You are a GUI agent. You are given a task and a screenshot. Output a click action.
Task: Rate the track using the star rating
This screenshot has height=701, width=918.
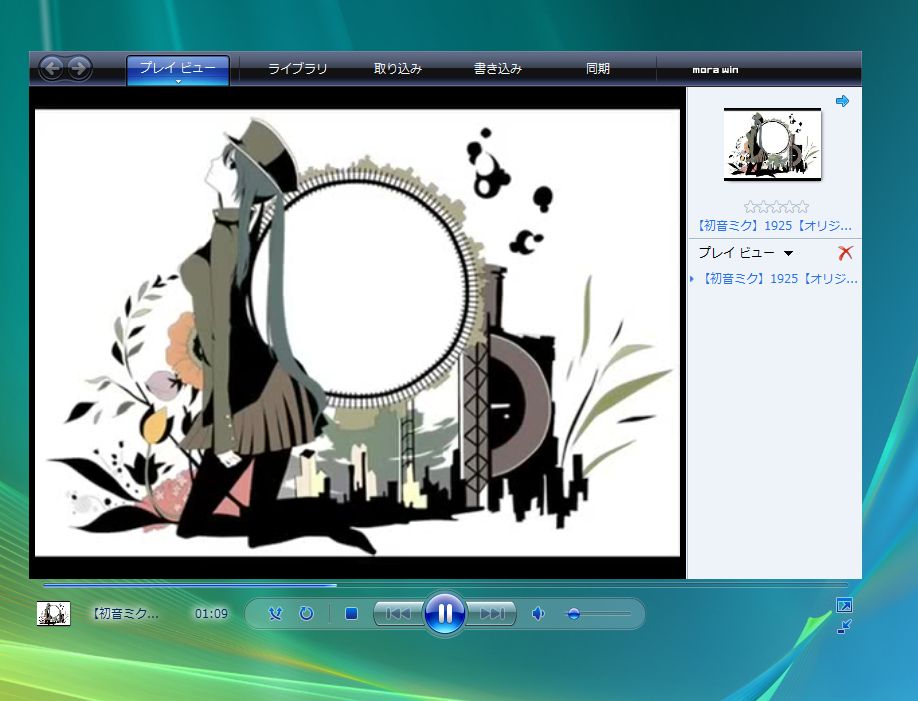coord(776,206)
